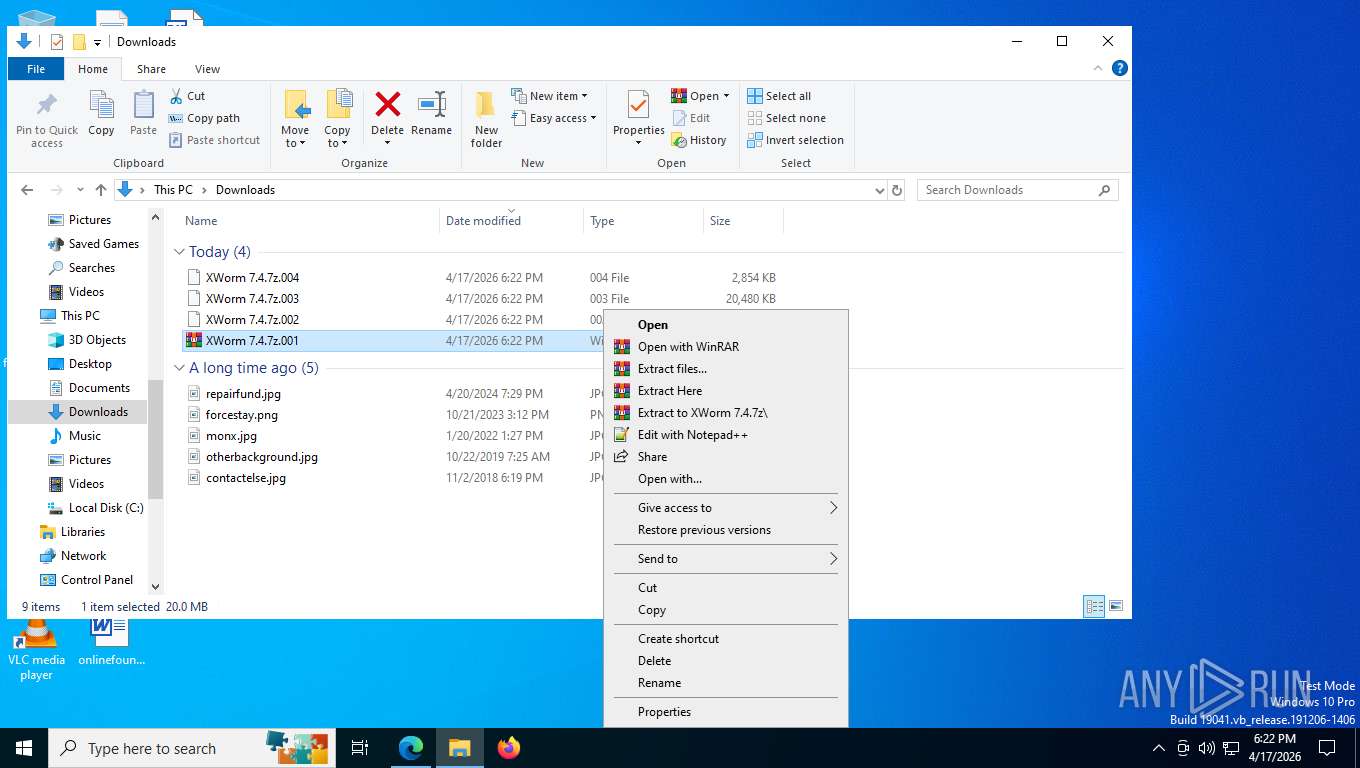Image resolution: width=1360 pixels, height=768 pixels.
Task: Expand the ribbon Open dropdown arrow
Action: pyautogui.click(x=726, y=96)
